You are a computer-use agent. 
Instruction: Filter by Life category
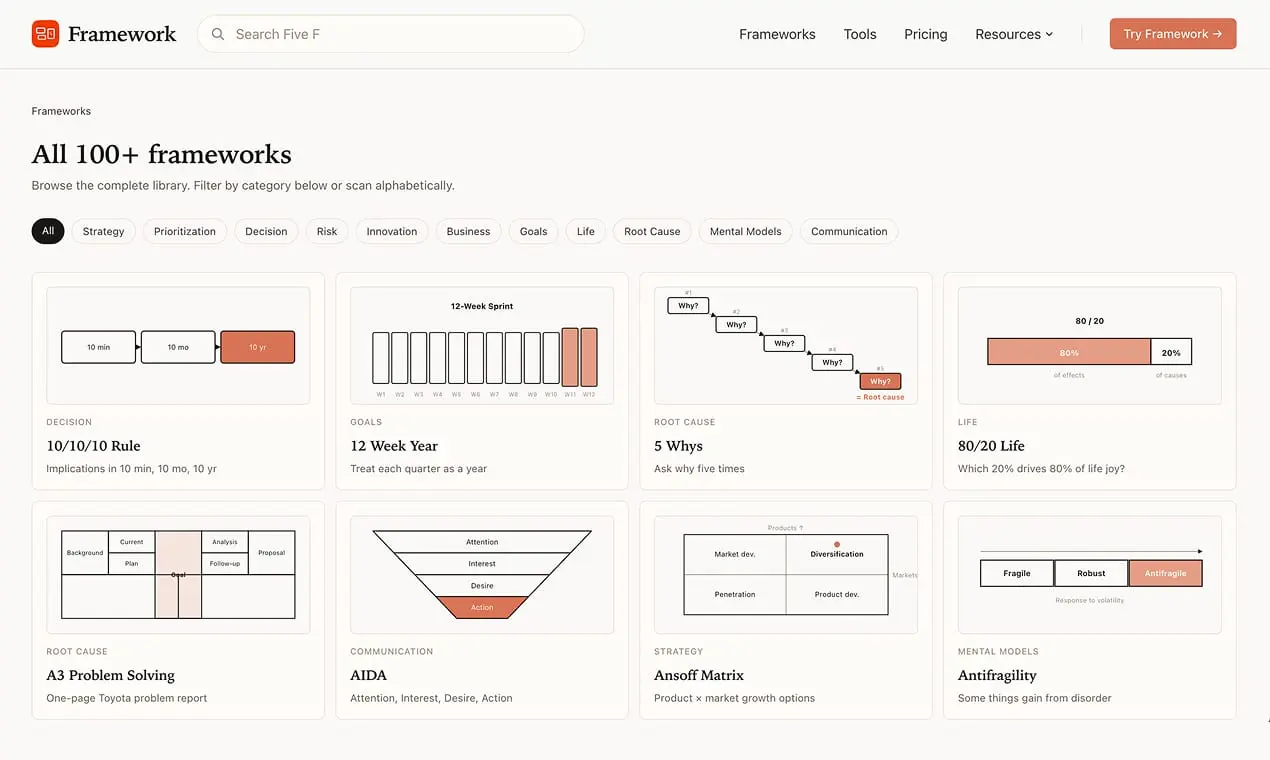pyautogui.click(x=586, y=231)
